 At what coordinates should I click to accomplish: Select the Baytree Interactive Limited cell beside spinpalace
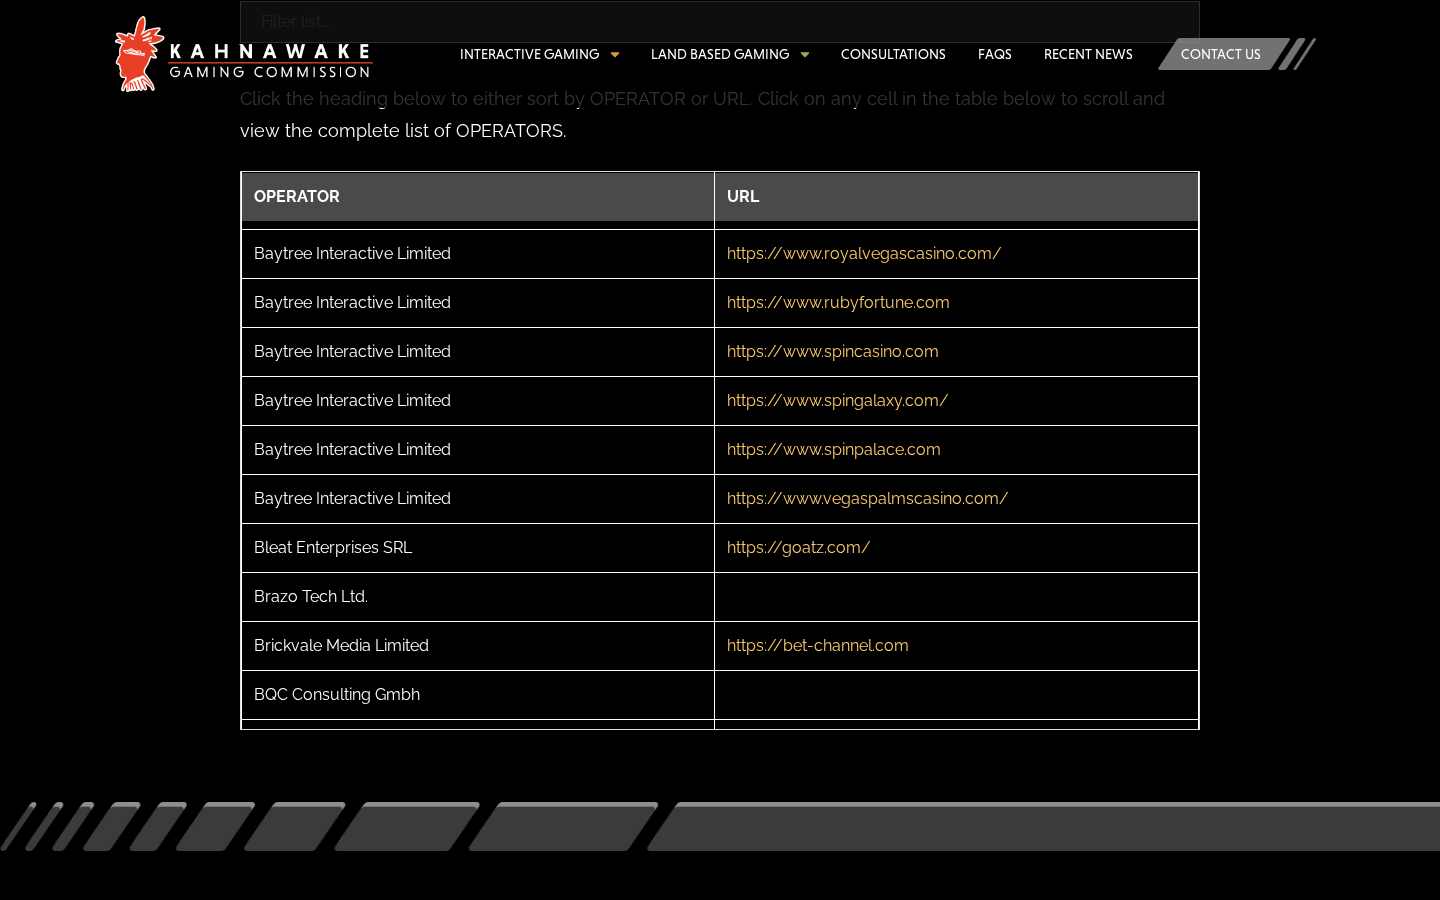(x=478, y=450)
